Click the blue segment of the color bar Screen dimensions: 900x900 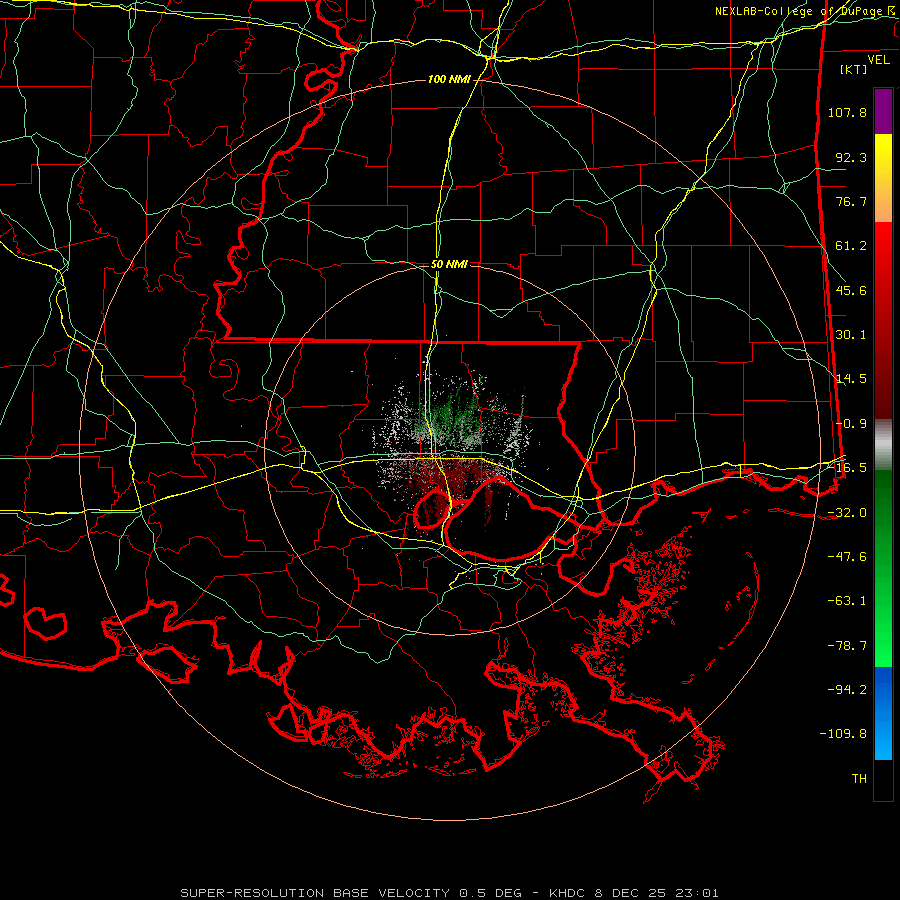(883, 713)
